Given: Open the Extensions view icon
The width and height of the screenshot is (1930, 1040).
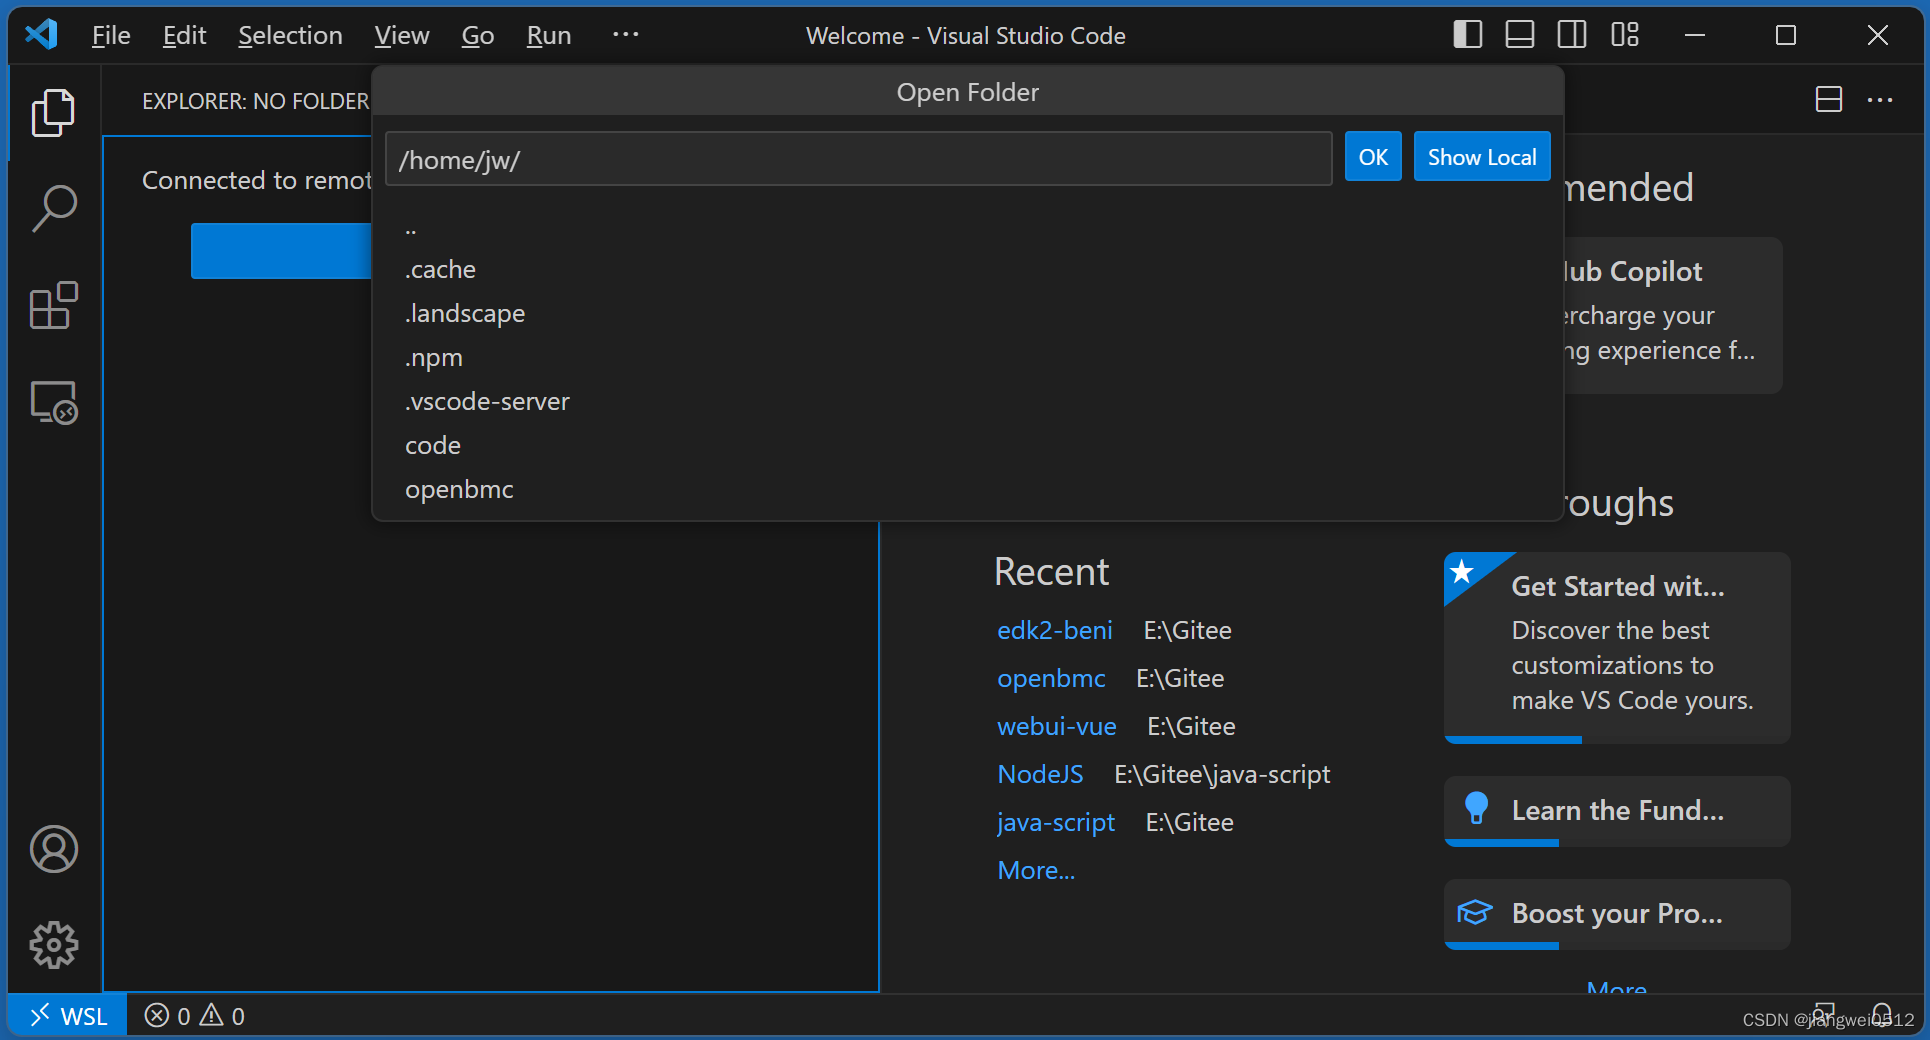Looking at the screenshot, I should [x=53, y=305].
